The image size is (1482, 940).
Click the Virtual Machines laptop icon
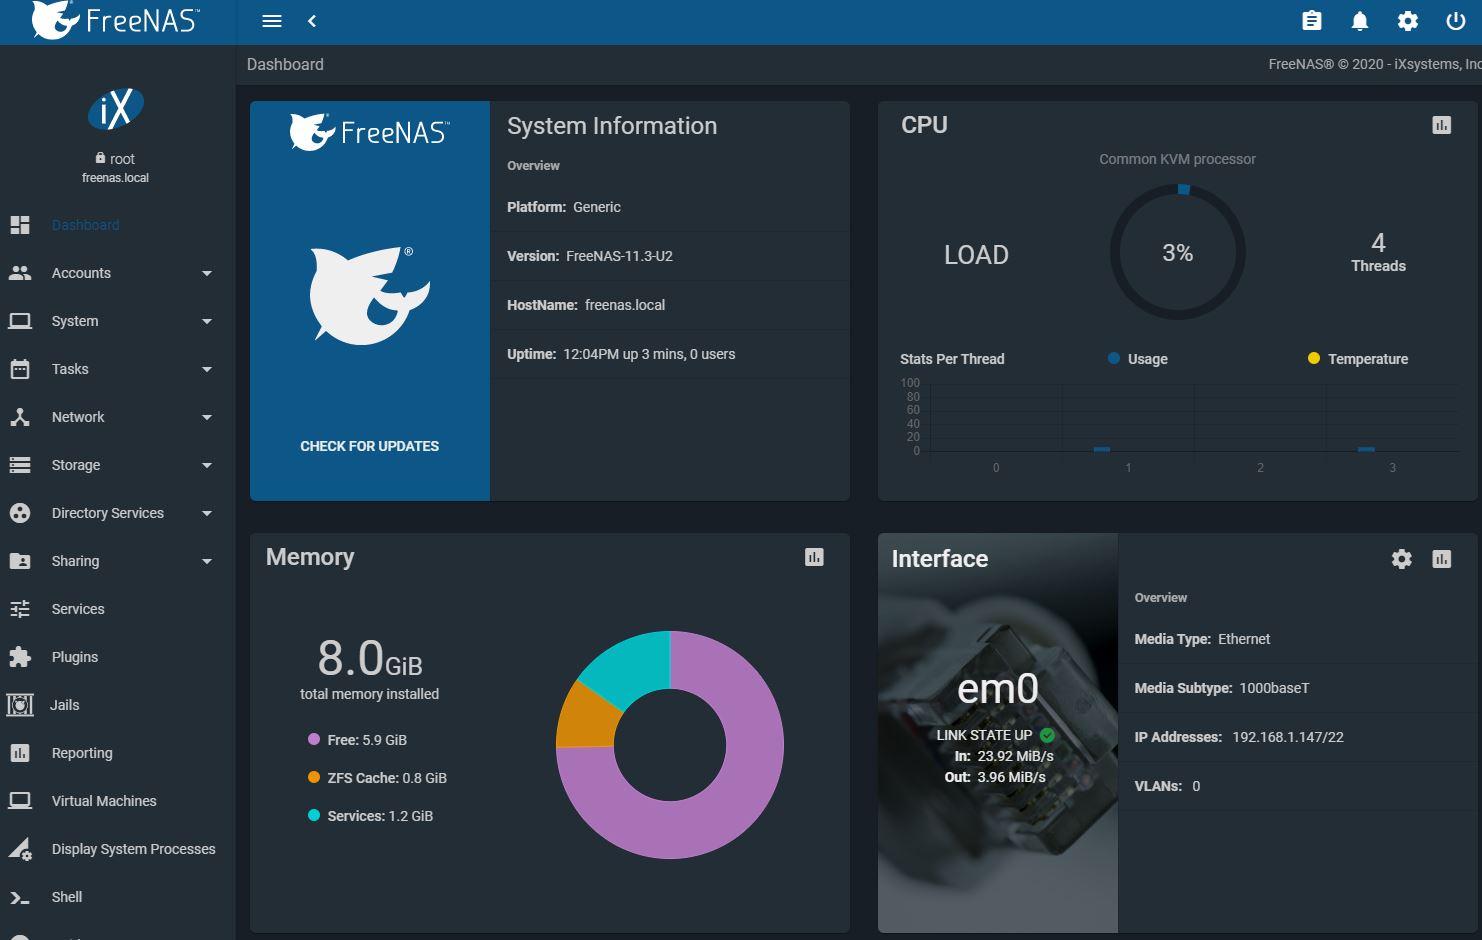tap(20, 801)
